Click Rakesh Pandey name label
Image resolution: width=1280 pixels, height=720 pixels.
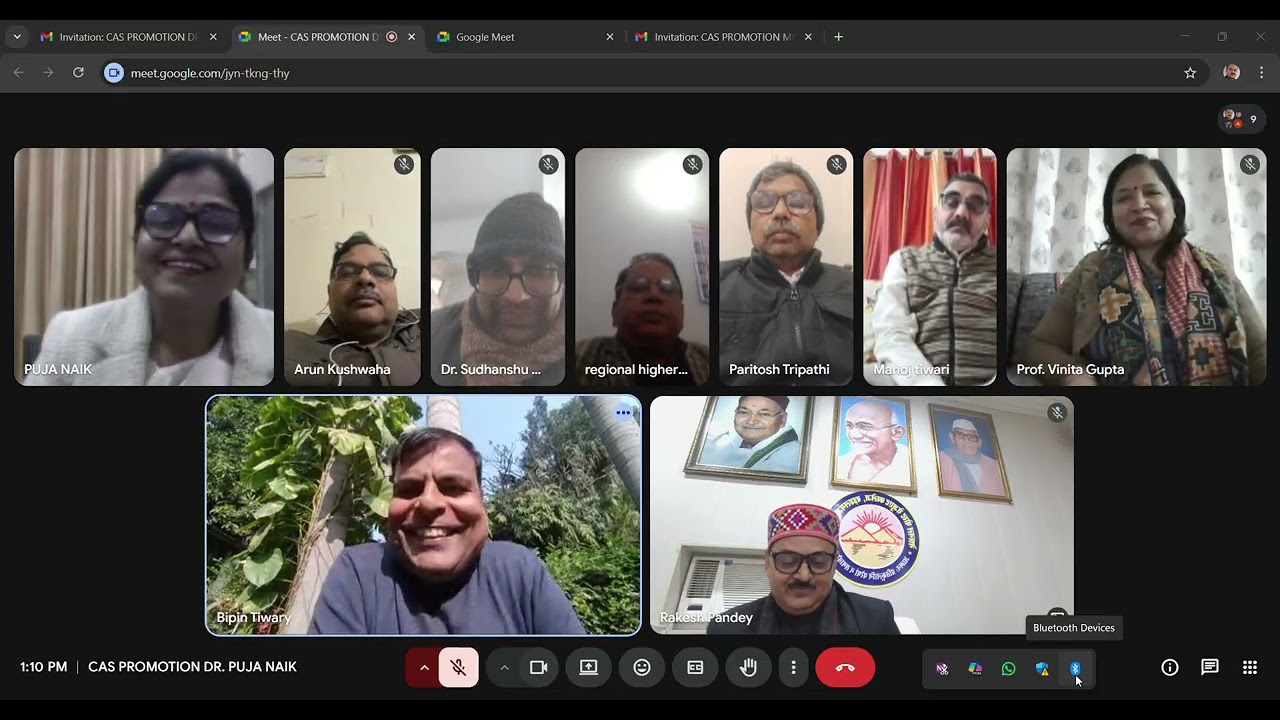[706, 618]
